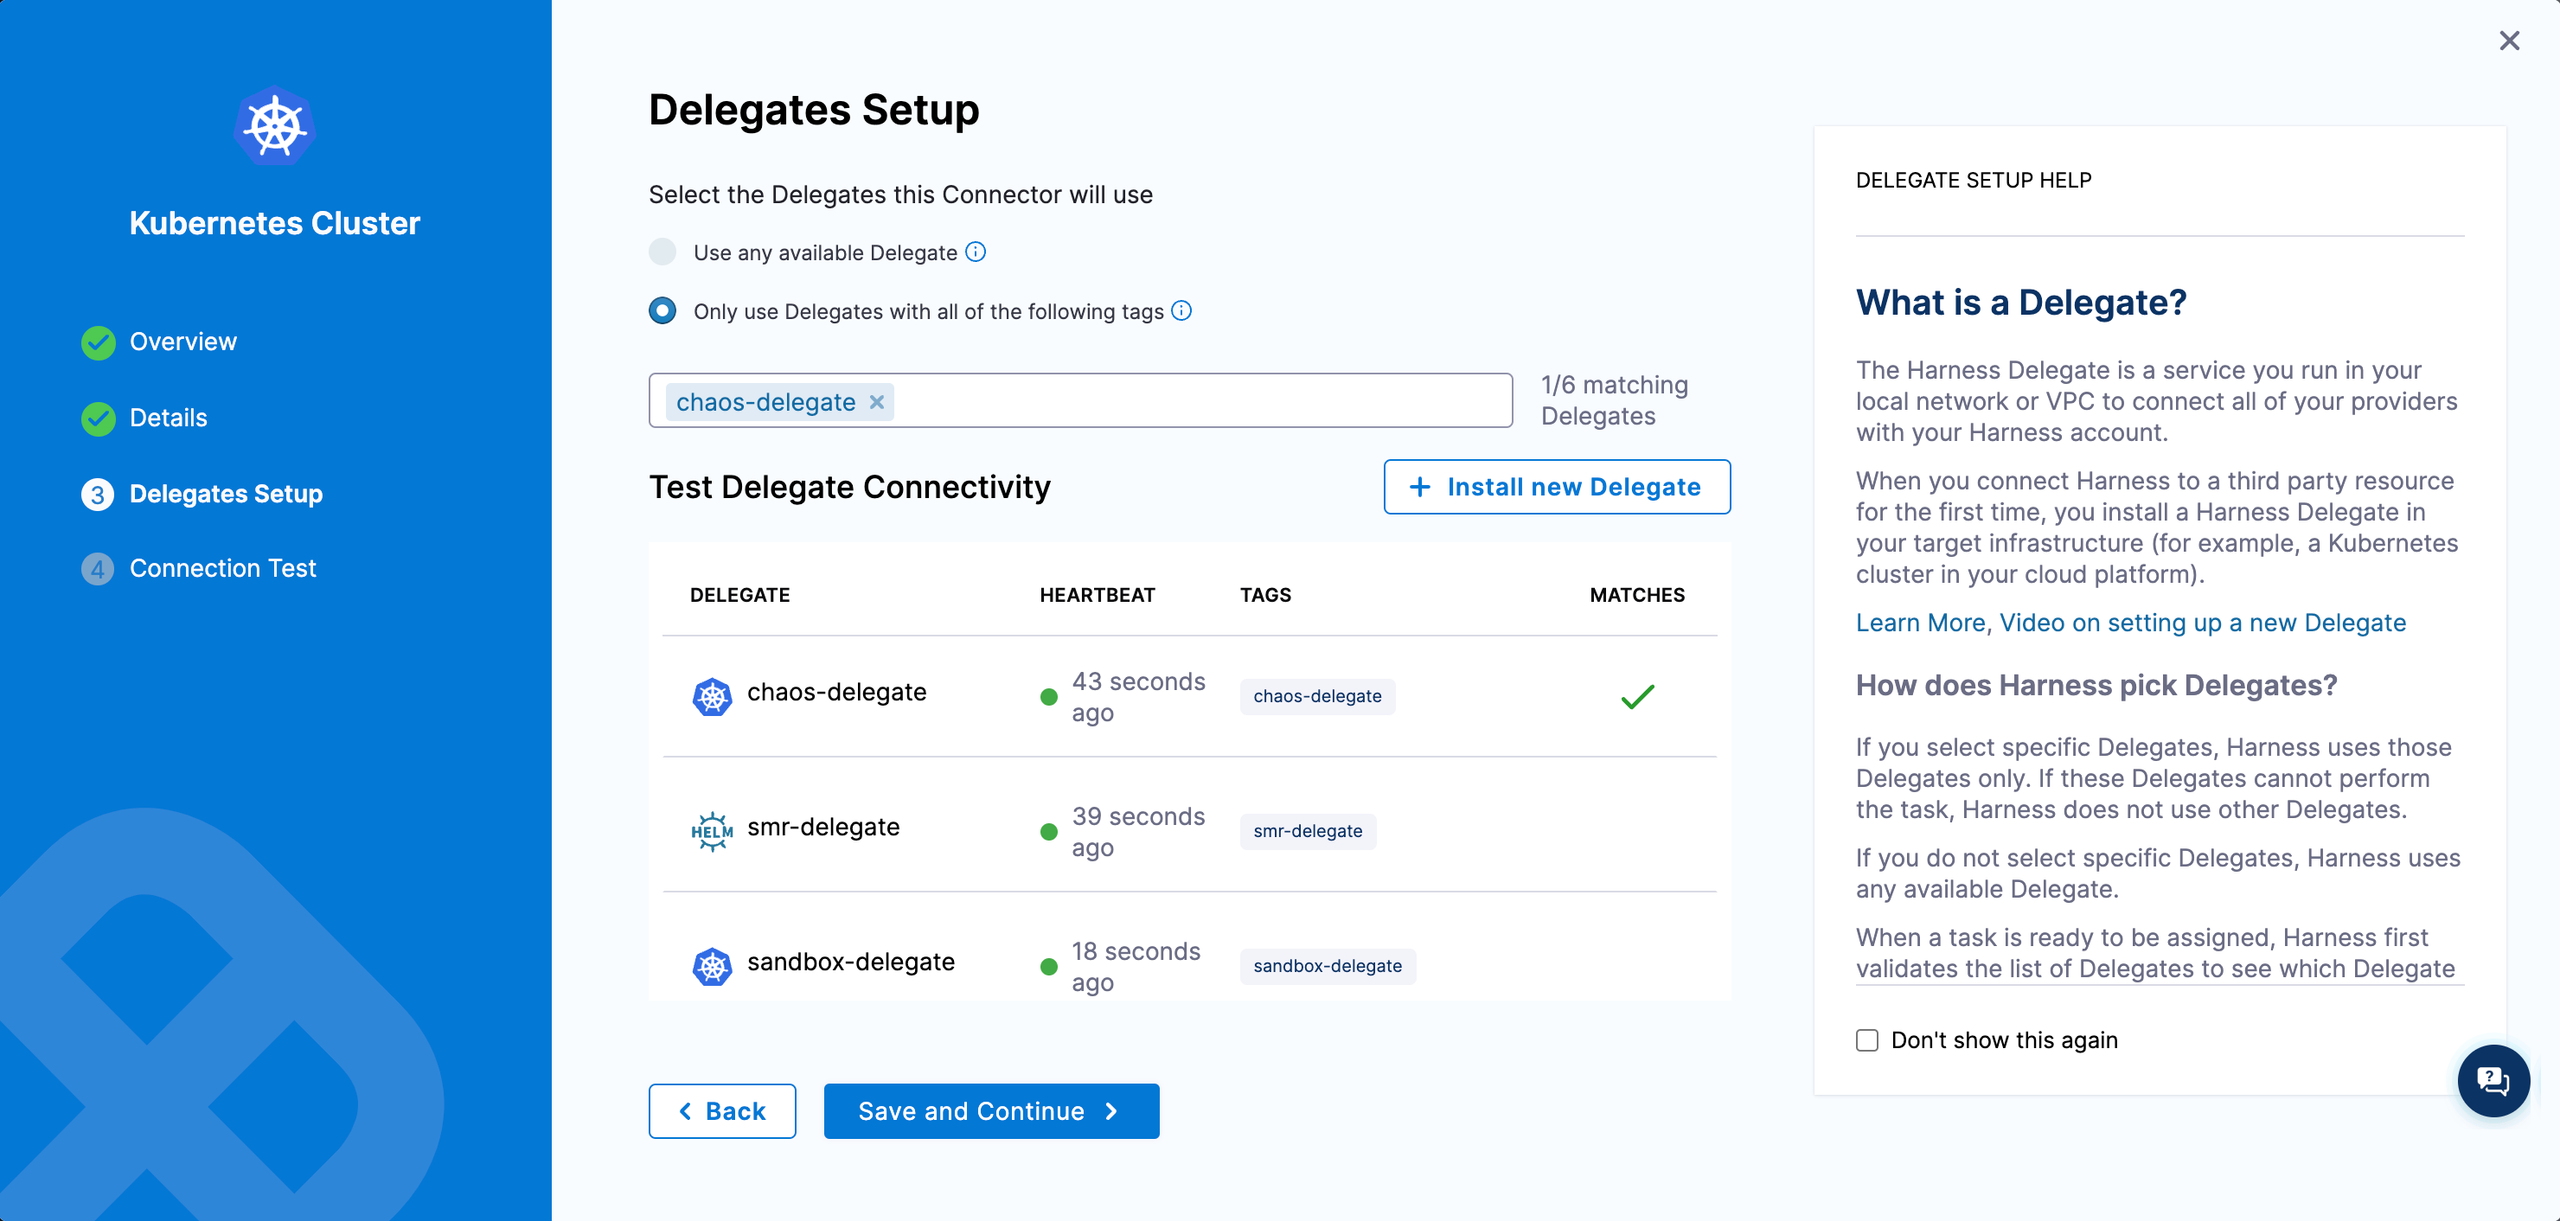Close the Delegates Setup dialog

2510,41
